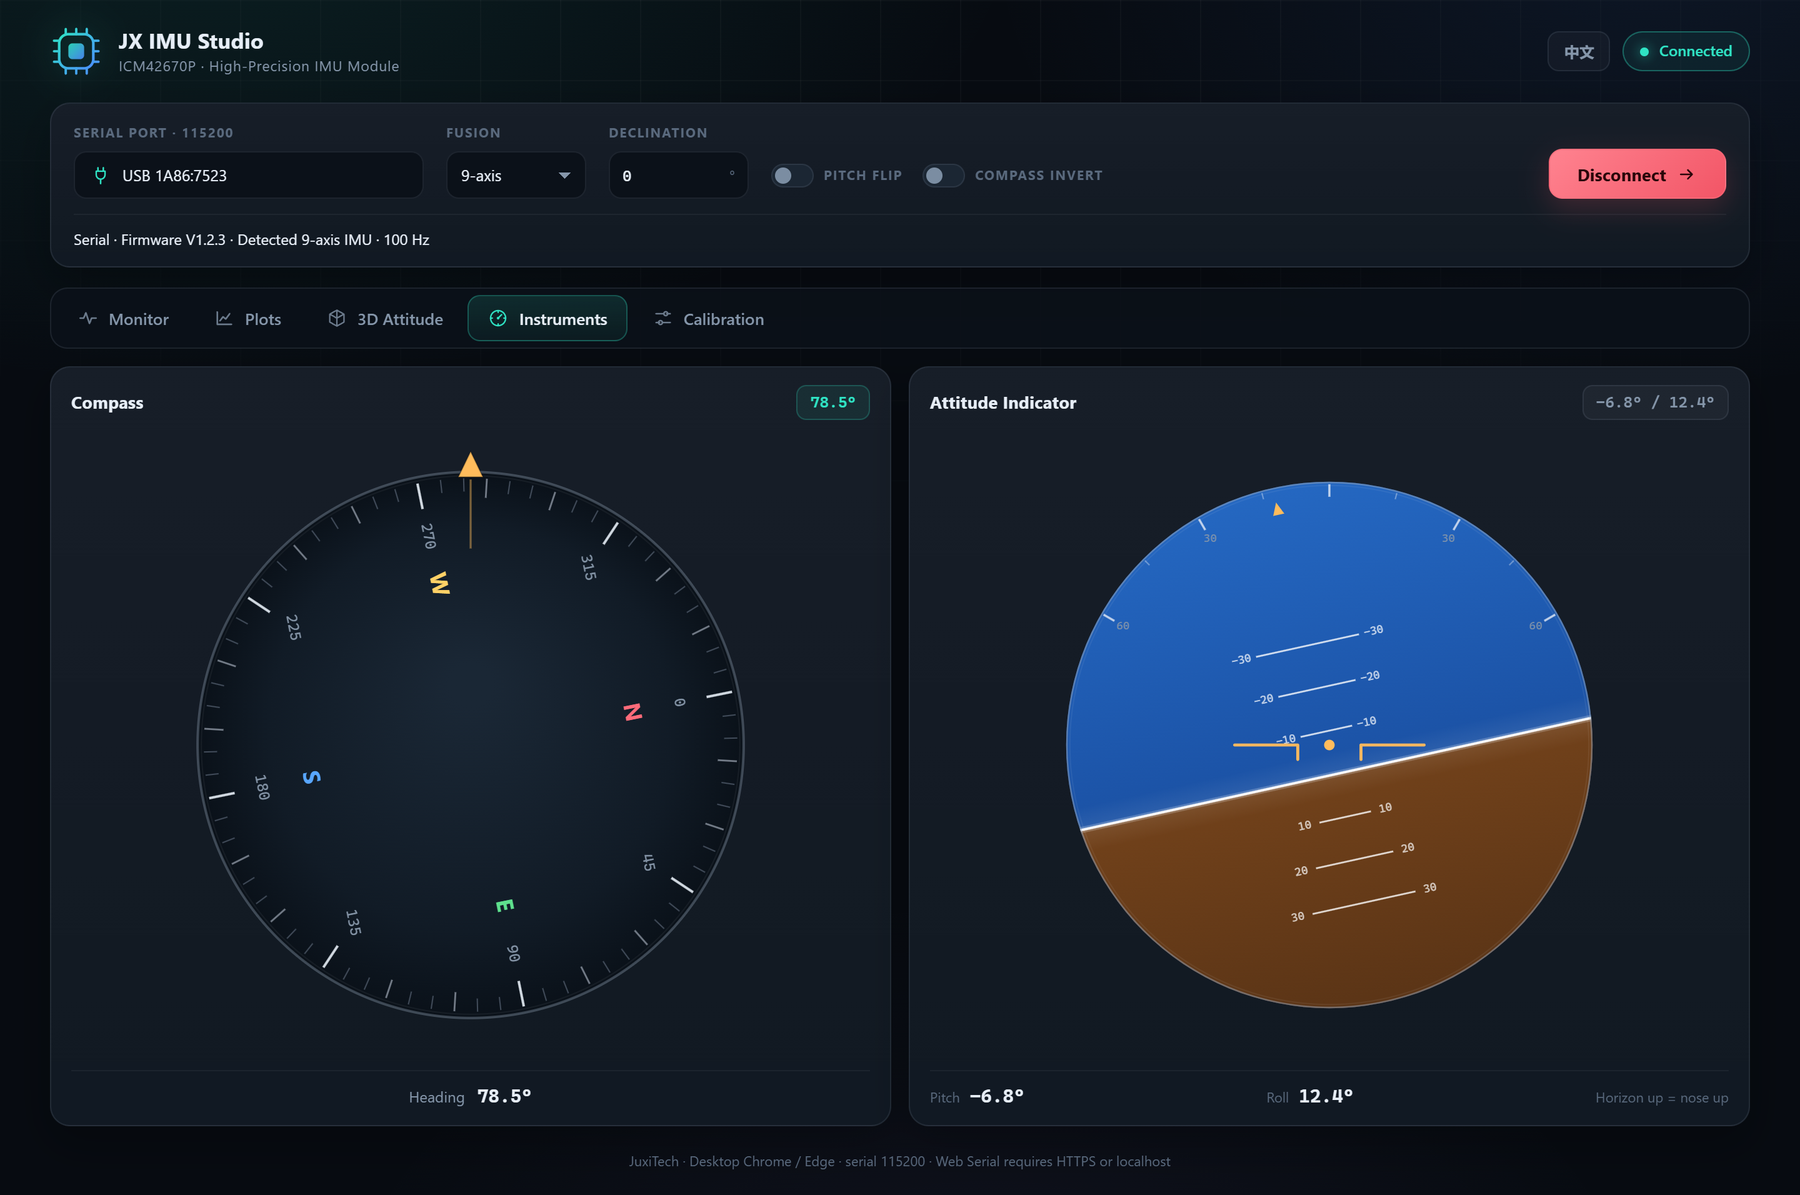Click the orange roll pointer triangle
Image resolution: width=1800 pixels, height=1195 pixels.
pos(1277,509)
